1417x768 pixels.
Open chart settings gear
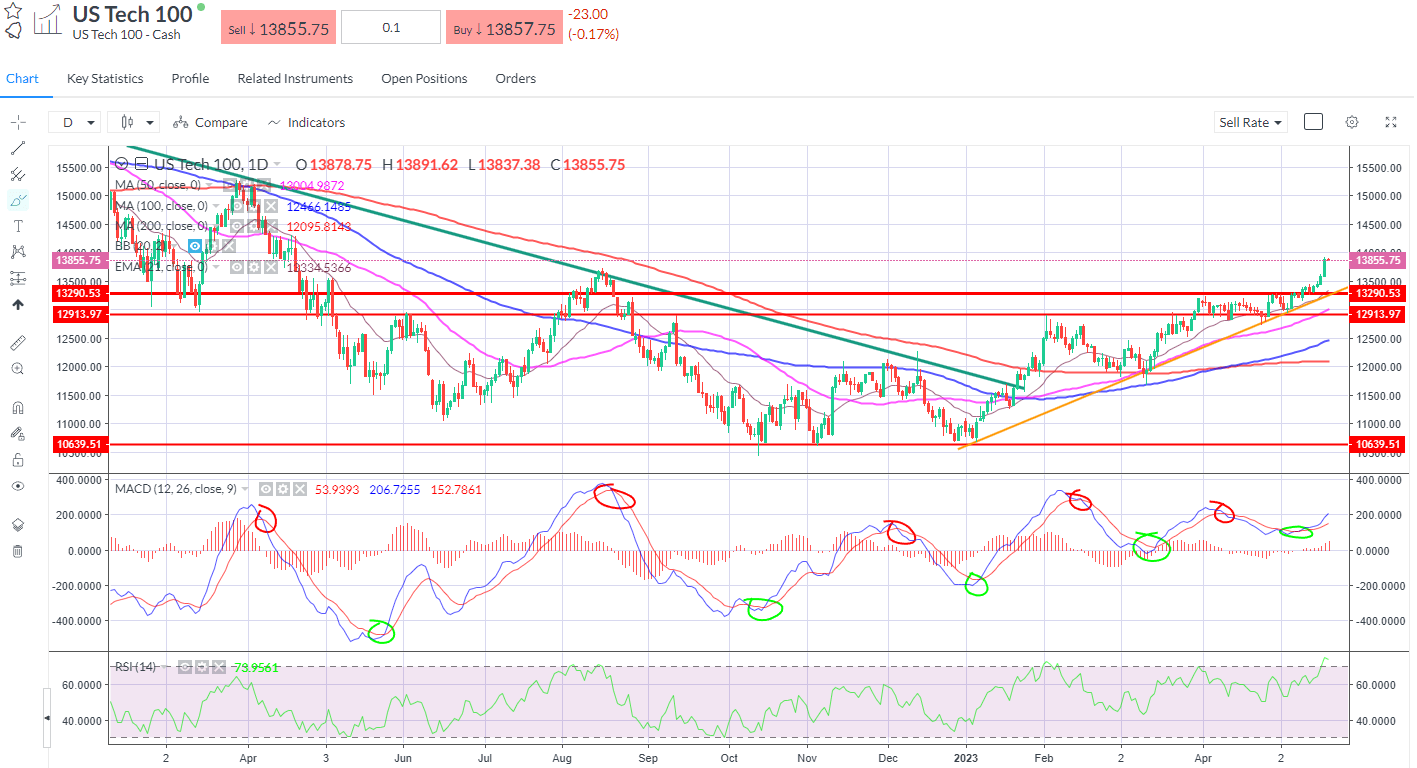click(x=1352, y=122)
